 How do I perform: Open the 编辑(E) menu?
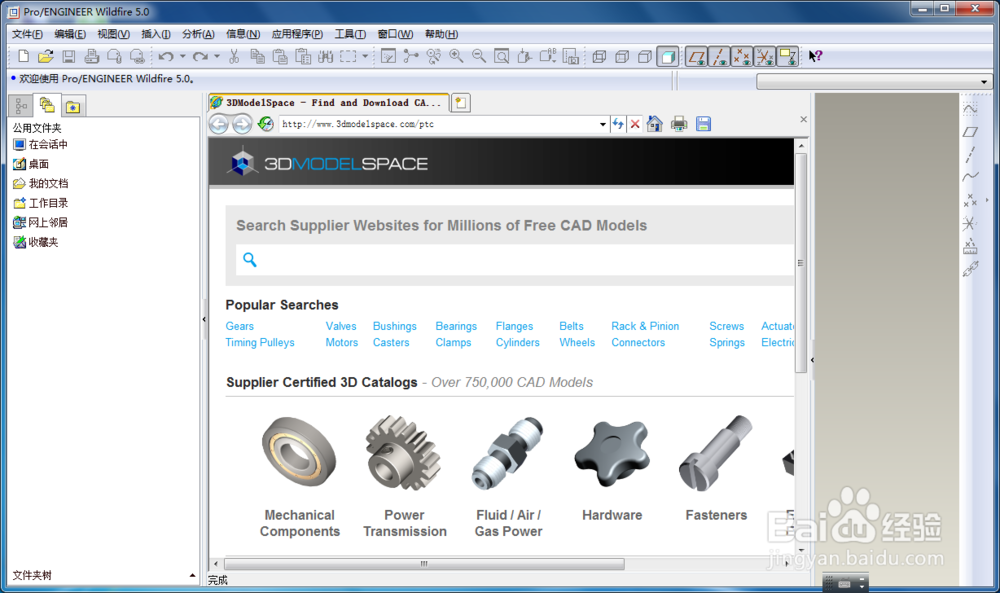click(70, 34)
